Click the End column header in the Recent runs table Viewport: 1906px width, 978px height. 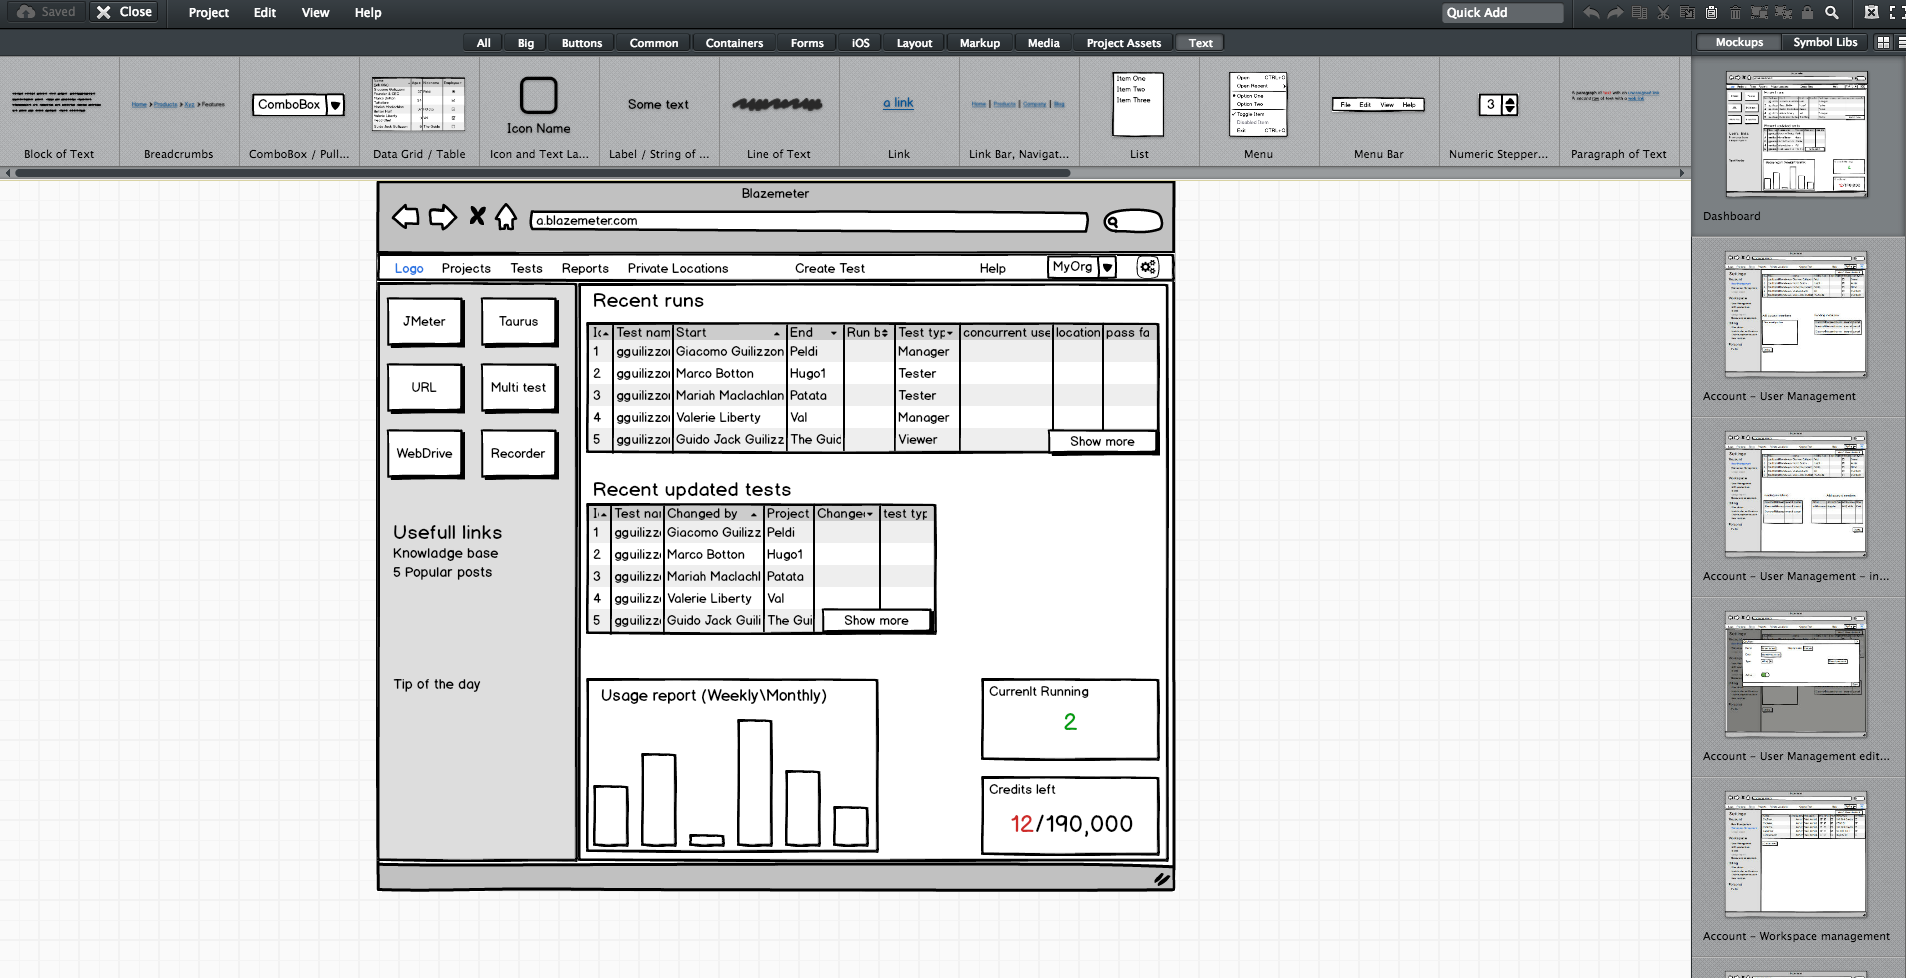pos(814,332)
